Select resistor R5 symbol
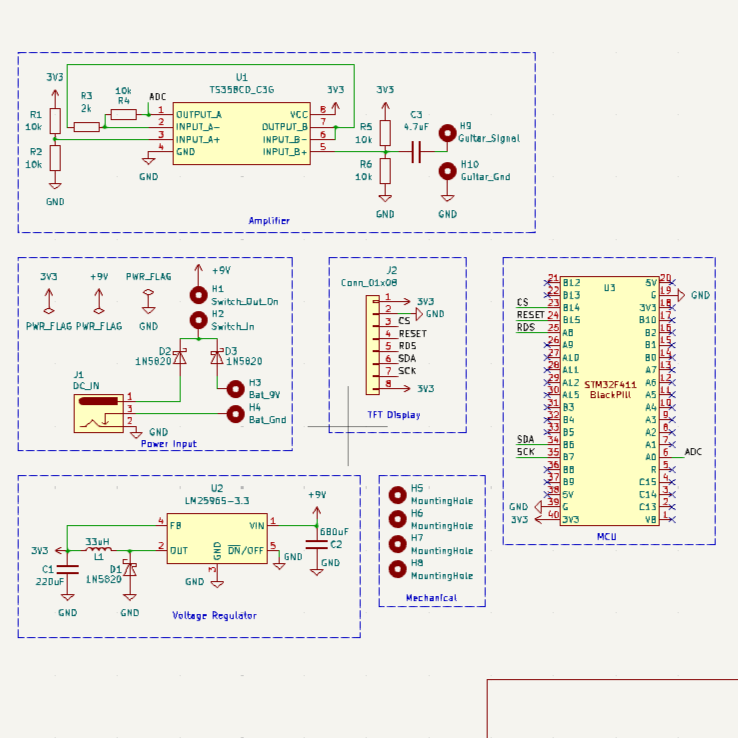This screenshot has height=738, width=738. coord(385,133)
